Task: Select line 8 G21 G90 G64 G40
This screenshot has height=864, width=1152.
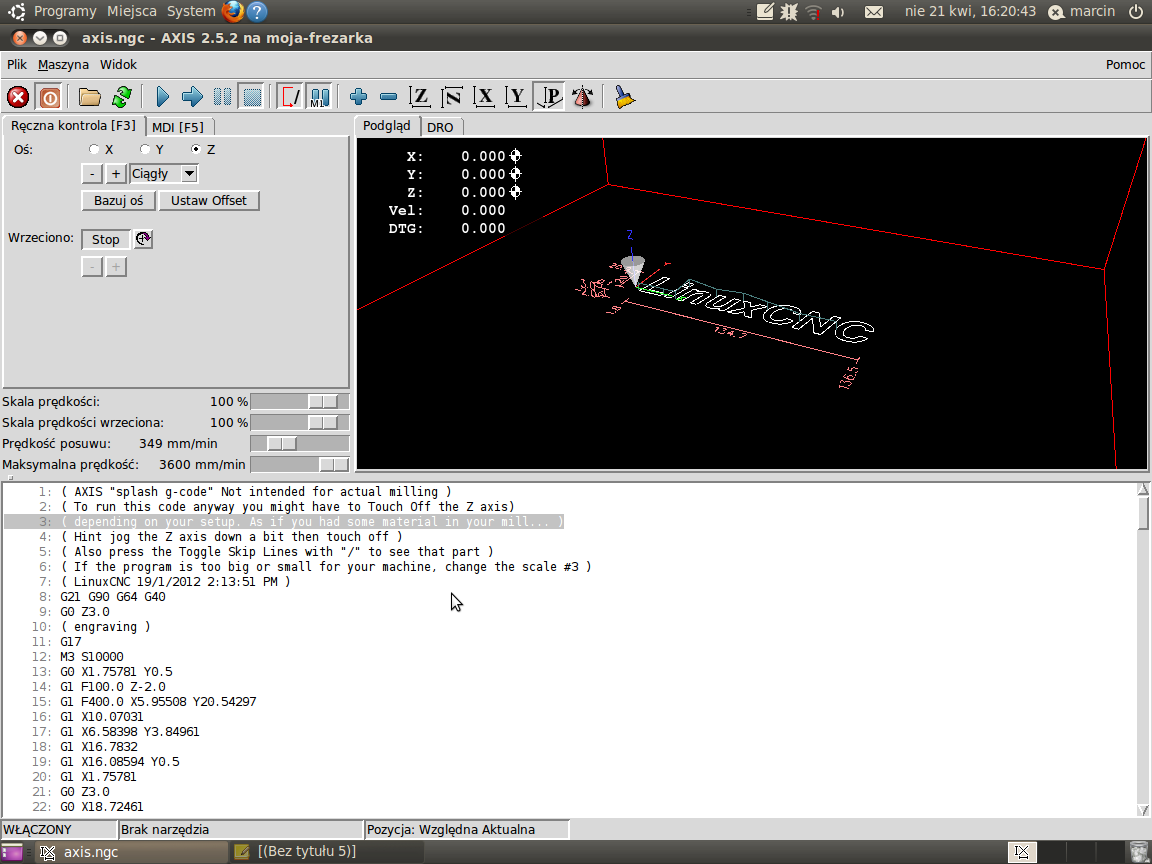Action: click(x=113, y=597)
